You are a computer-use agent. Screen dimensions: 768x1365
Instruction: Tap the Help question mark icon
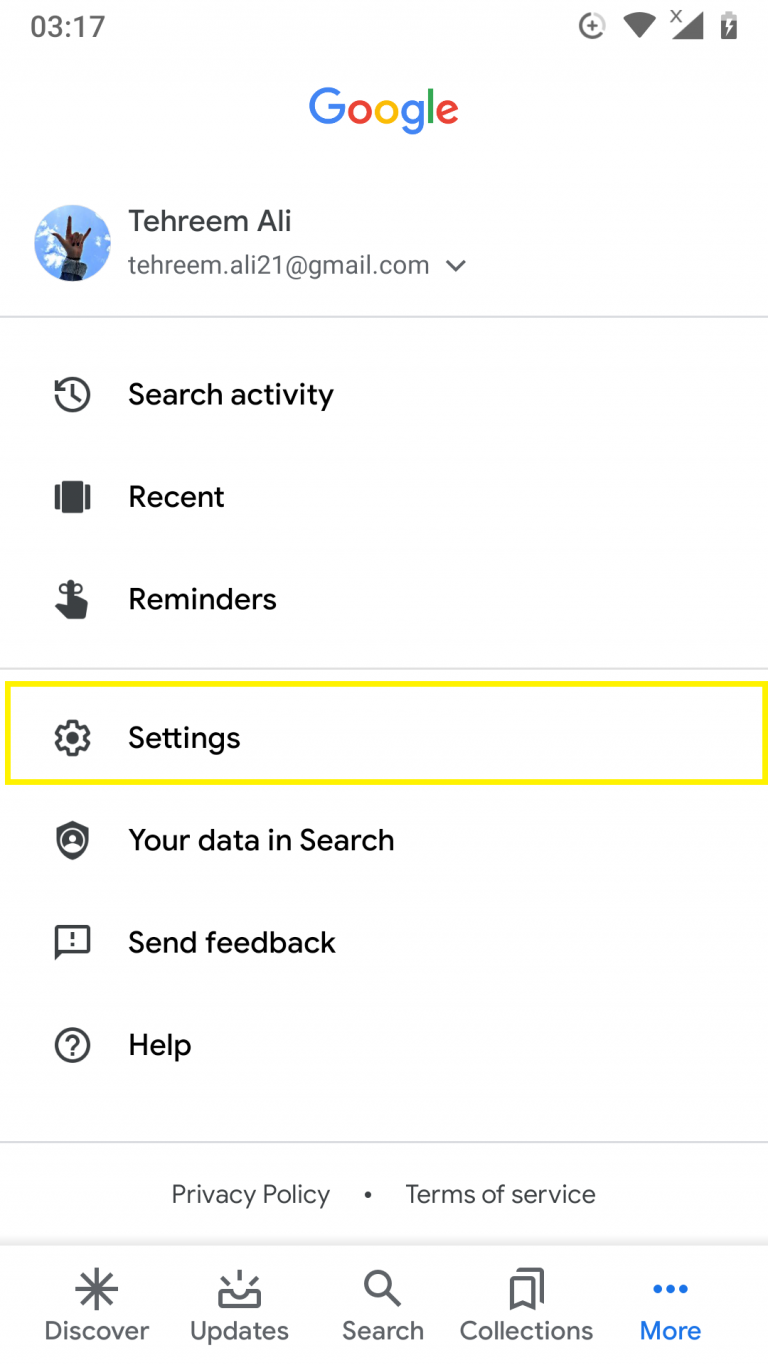tap(72, 1045)
